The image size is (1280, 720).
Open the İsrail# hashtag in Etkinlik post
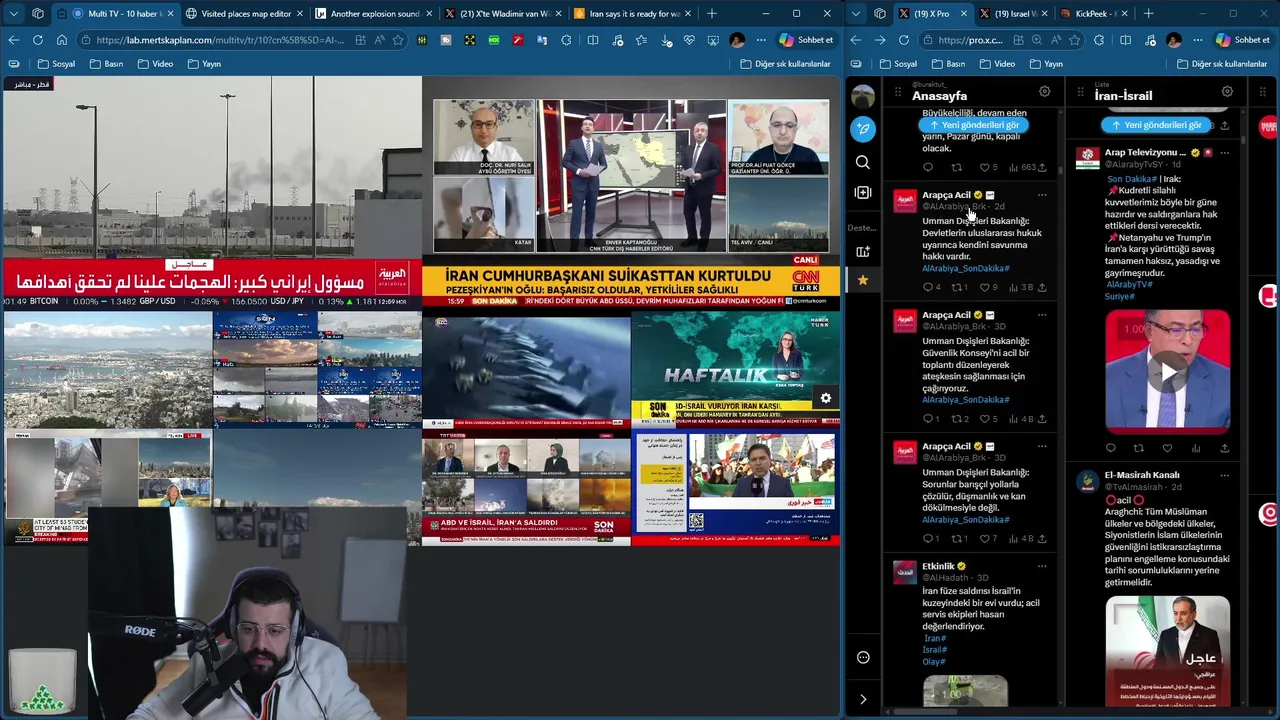pyautogui.click(x=935, y=650)
